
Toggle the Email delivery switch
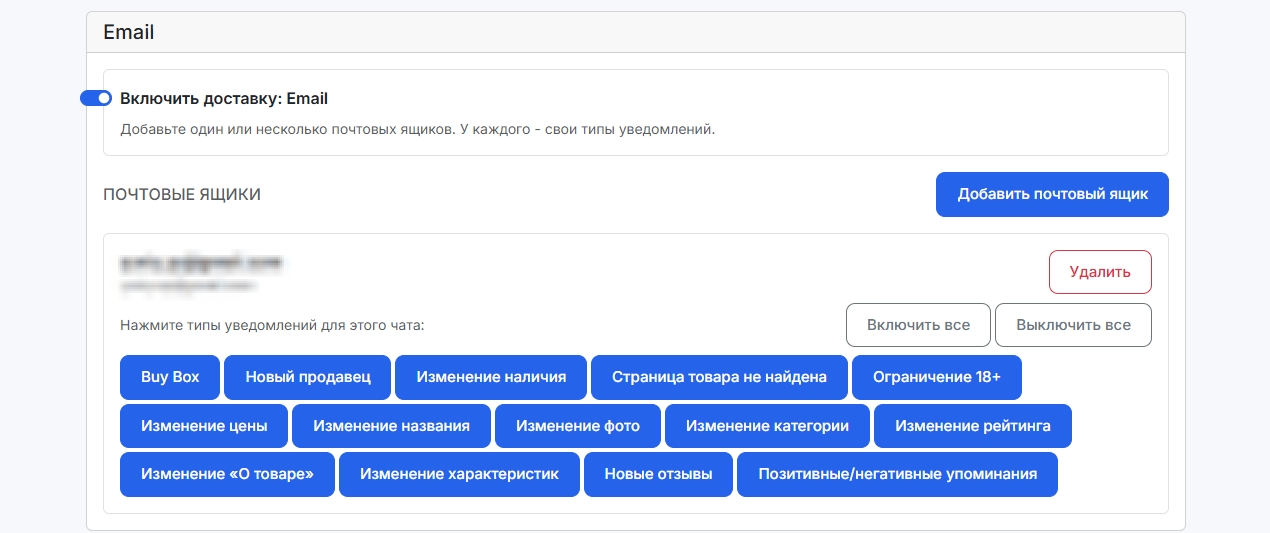pos(96,98)
